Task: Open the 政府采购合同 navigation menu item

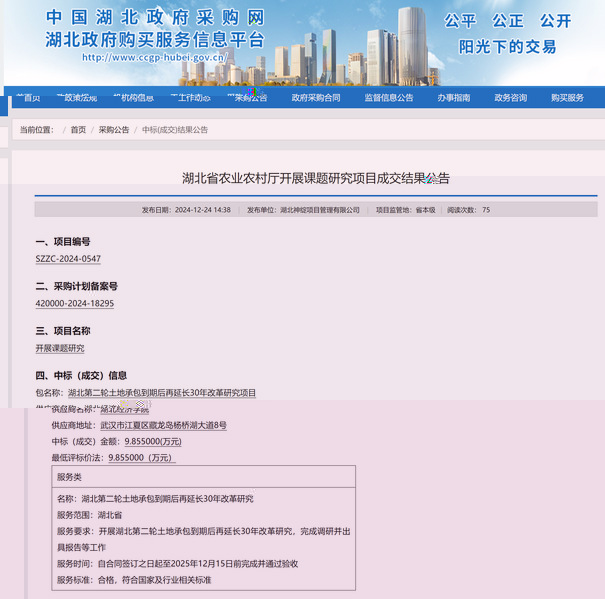Action: coord(316,98)
